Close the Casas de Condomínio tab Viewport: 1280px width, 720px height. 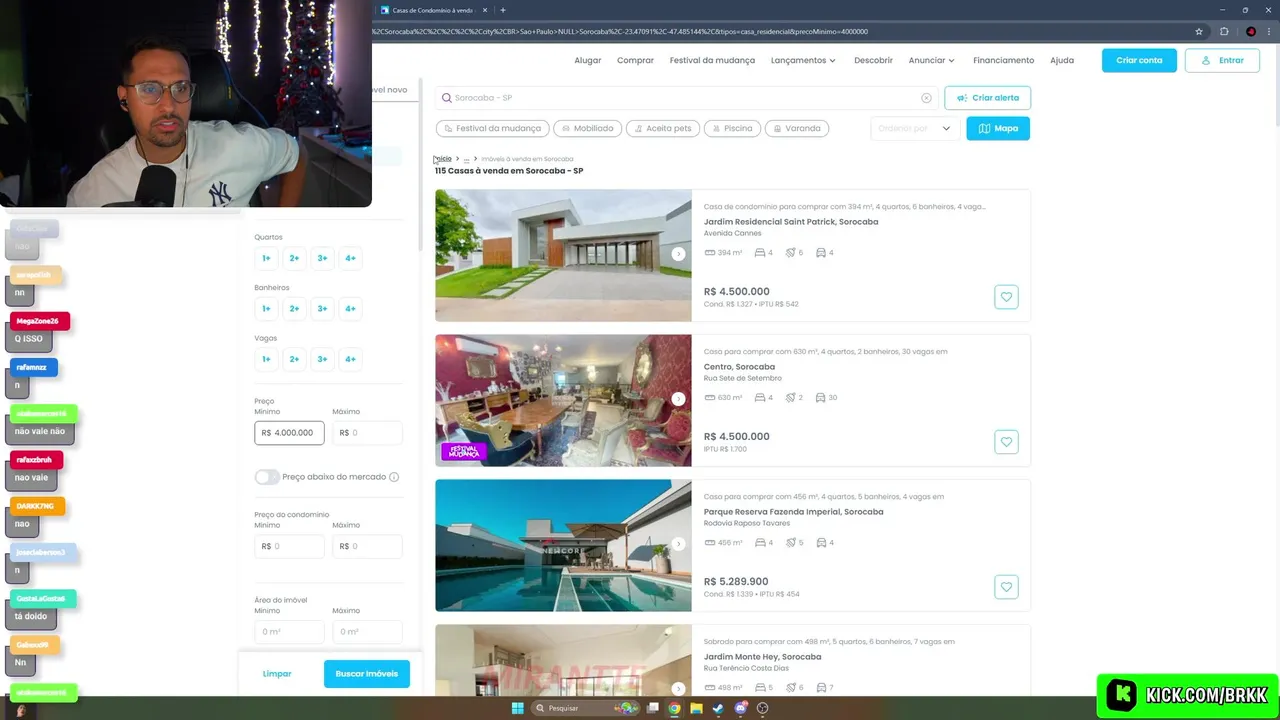point(485,10)
